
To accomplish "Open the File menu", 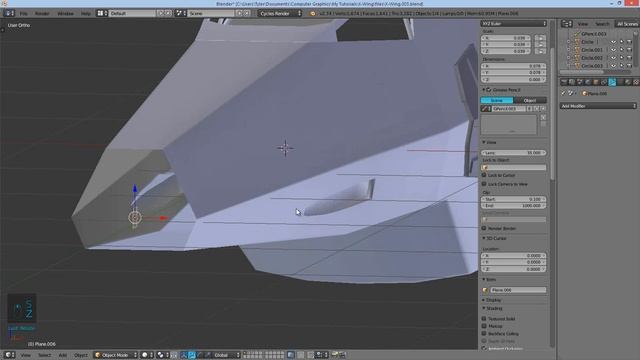I will click(24, 13).
